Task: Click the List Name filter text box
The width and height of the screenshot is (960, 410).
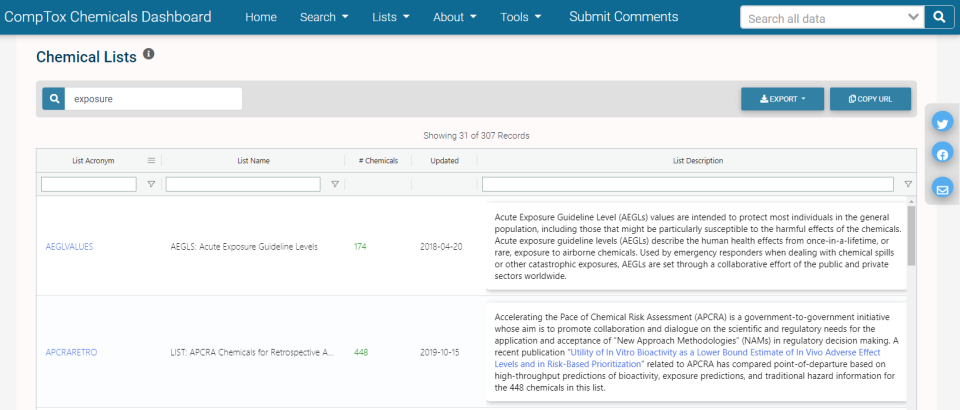Action: click(x=243, y=184)
